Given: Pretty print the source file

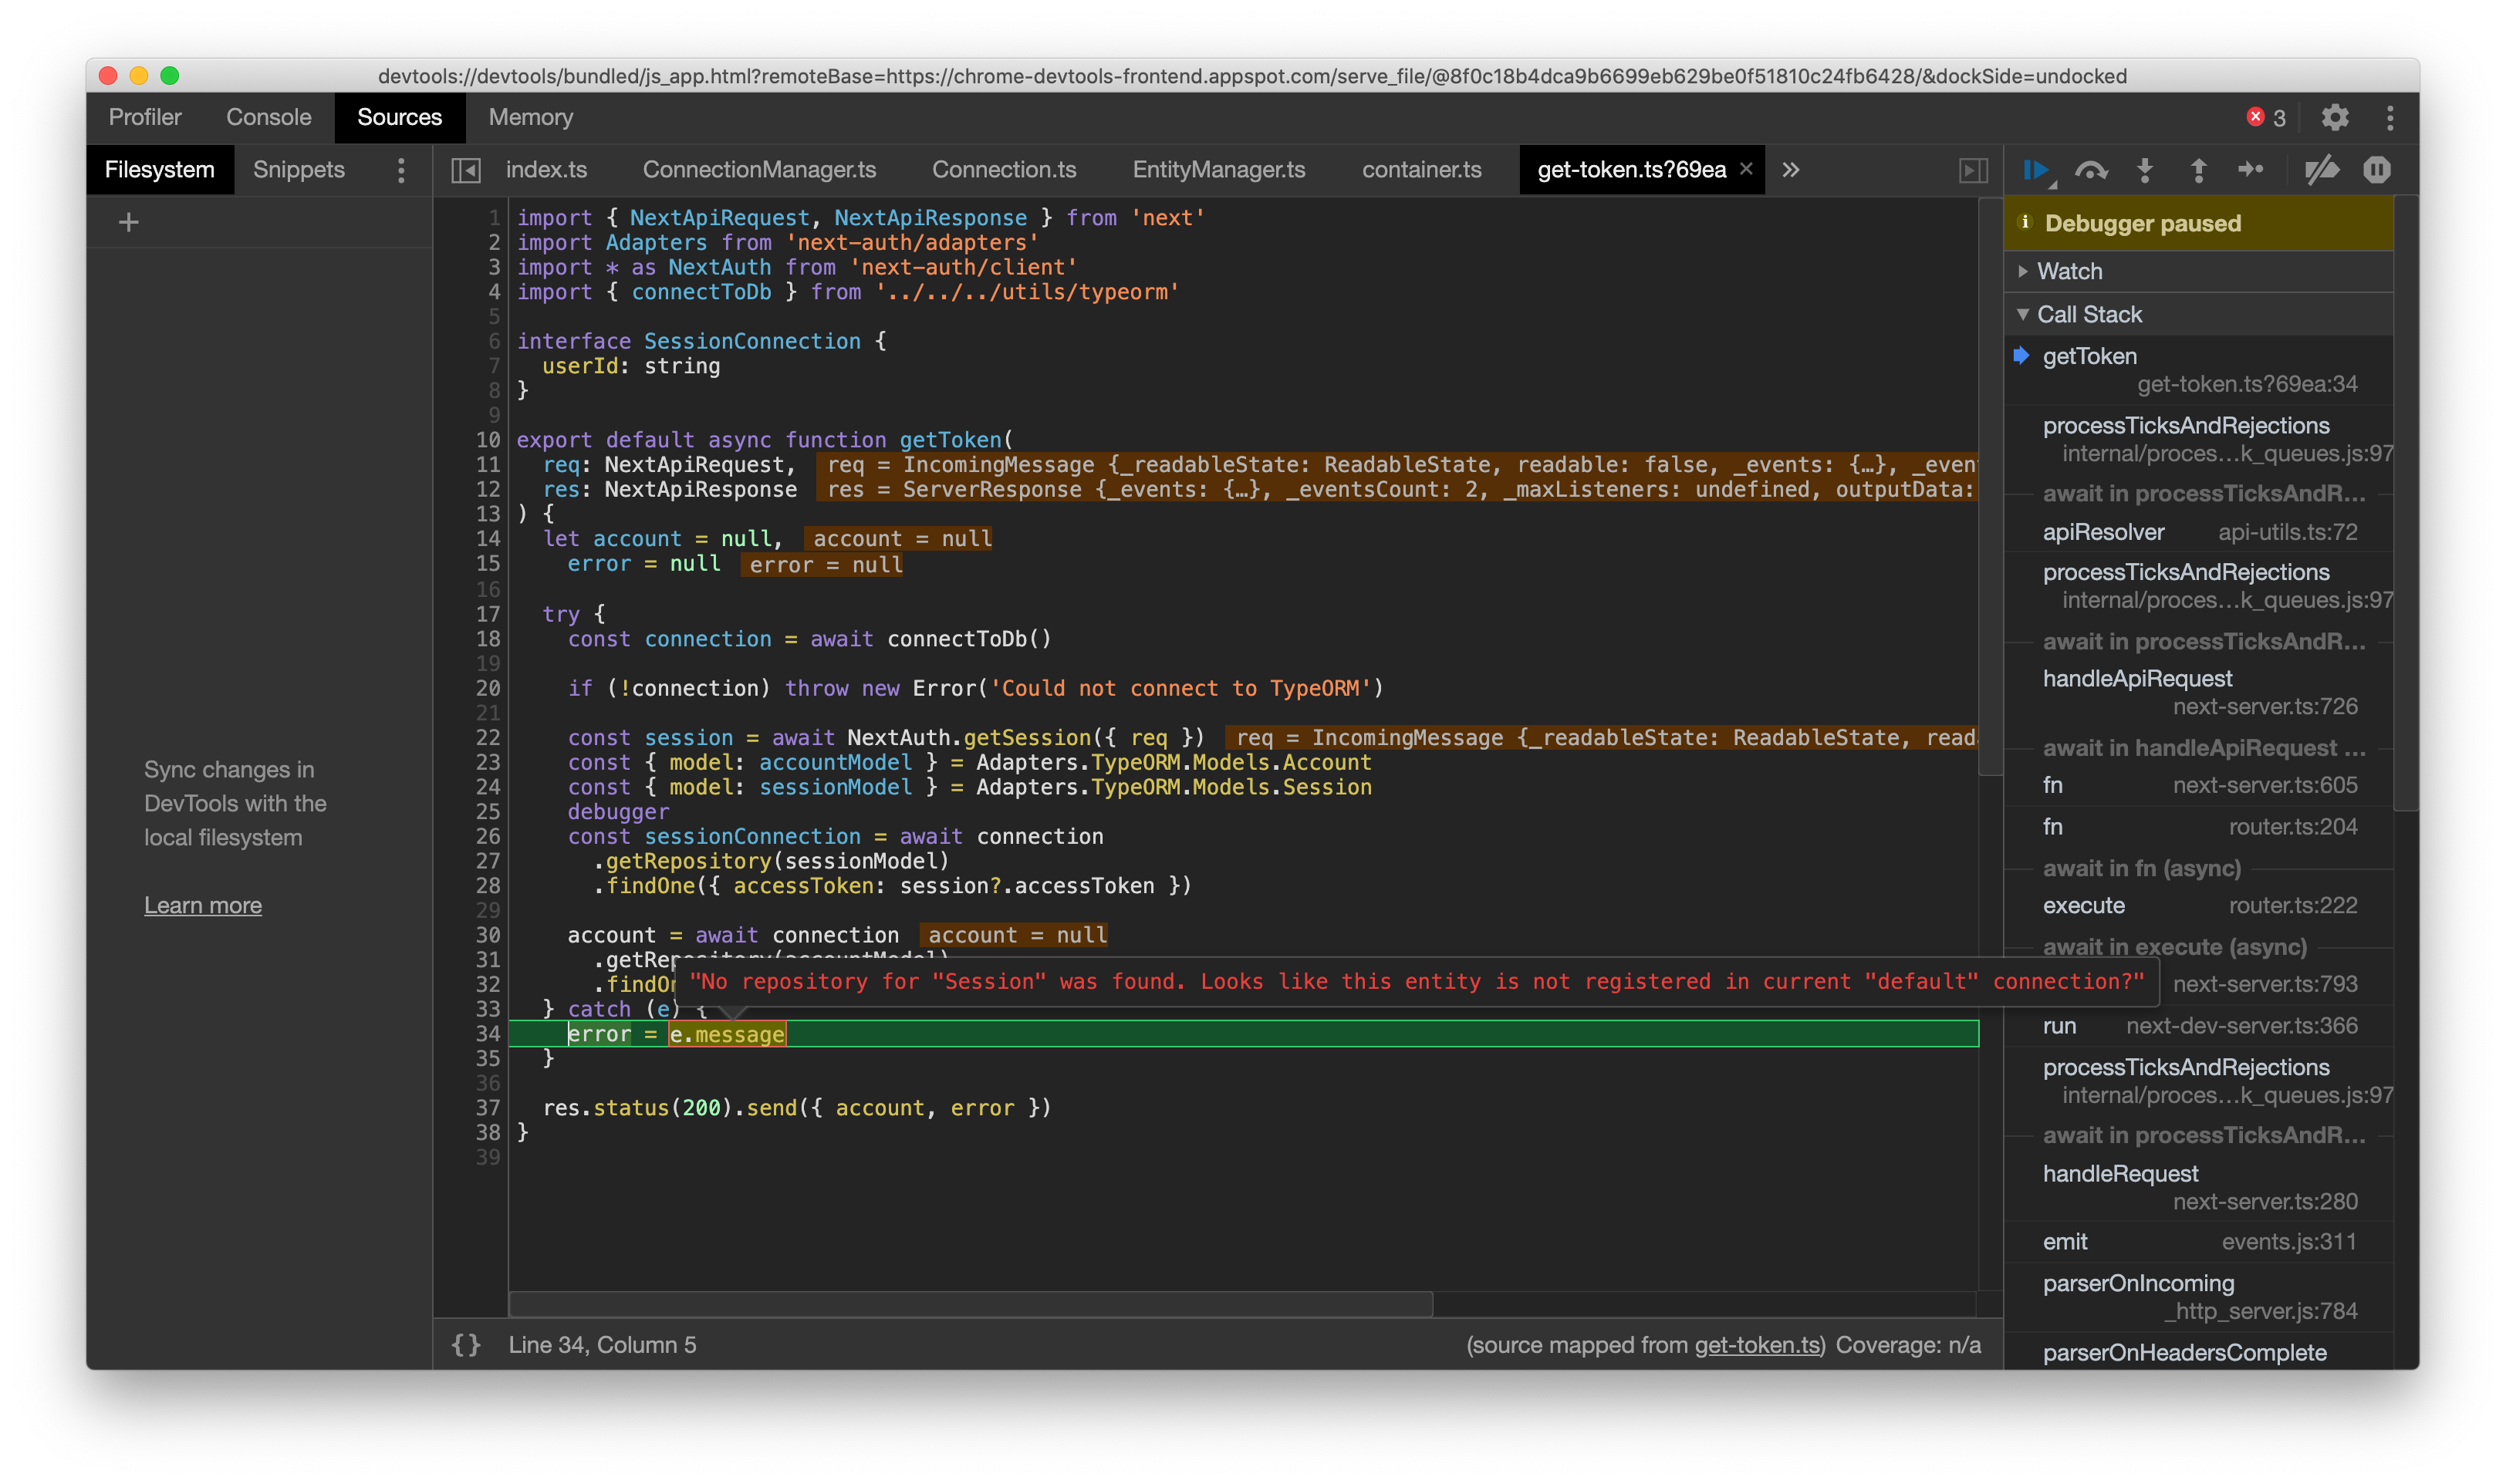Looking at the screenshot, I should pyautogui.click(x=466, y=1345).
